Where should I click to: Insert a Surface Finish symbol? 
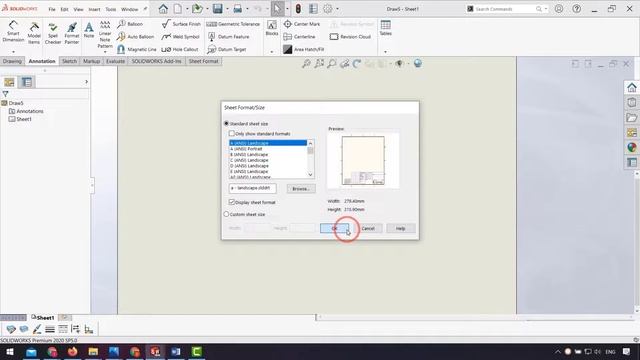click(181, 24)
